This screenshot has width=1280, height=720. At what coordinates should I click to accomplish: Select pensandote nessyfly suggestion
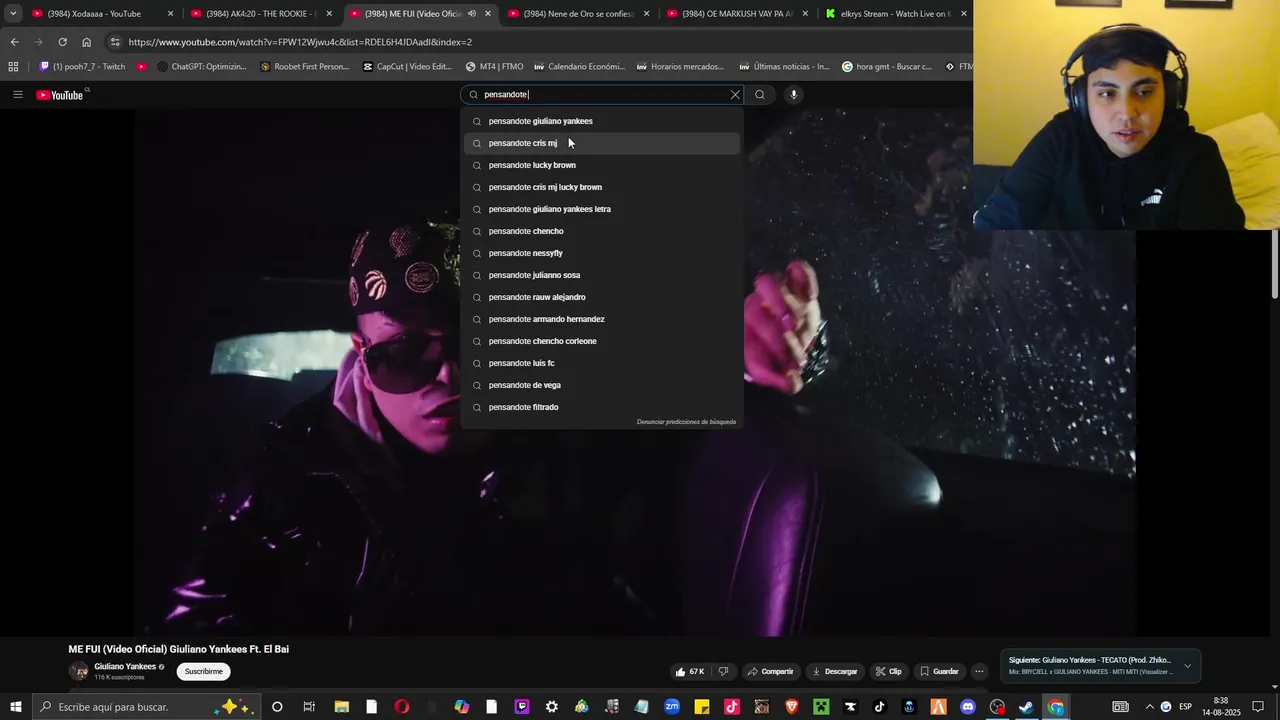click(602, 253)
